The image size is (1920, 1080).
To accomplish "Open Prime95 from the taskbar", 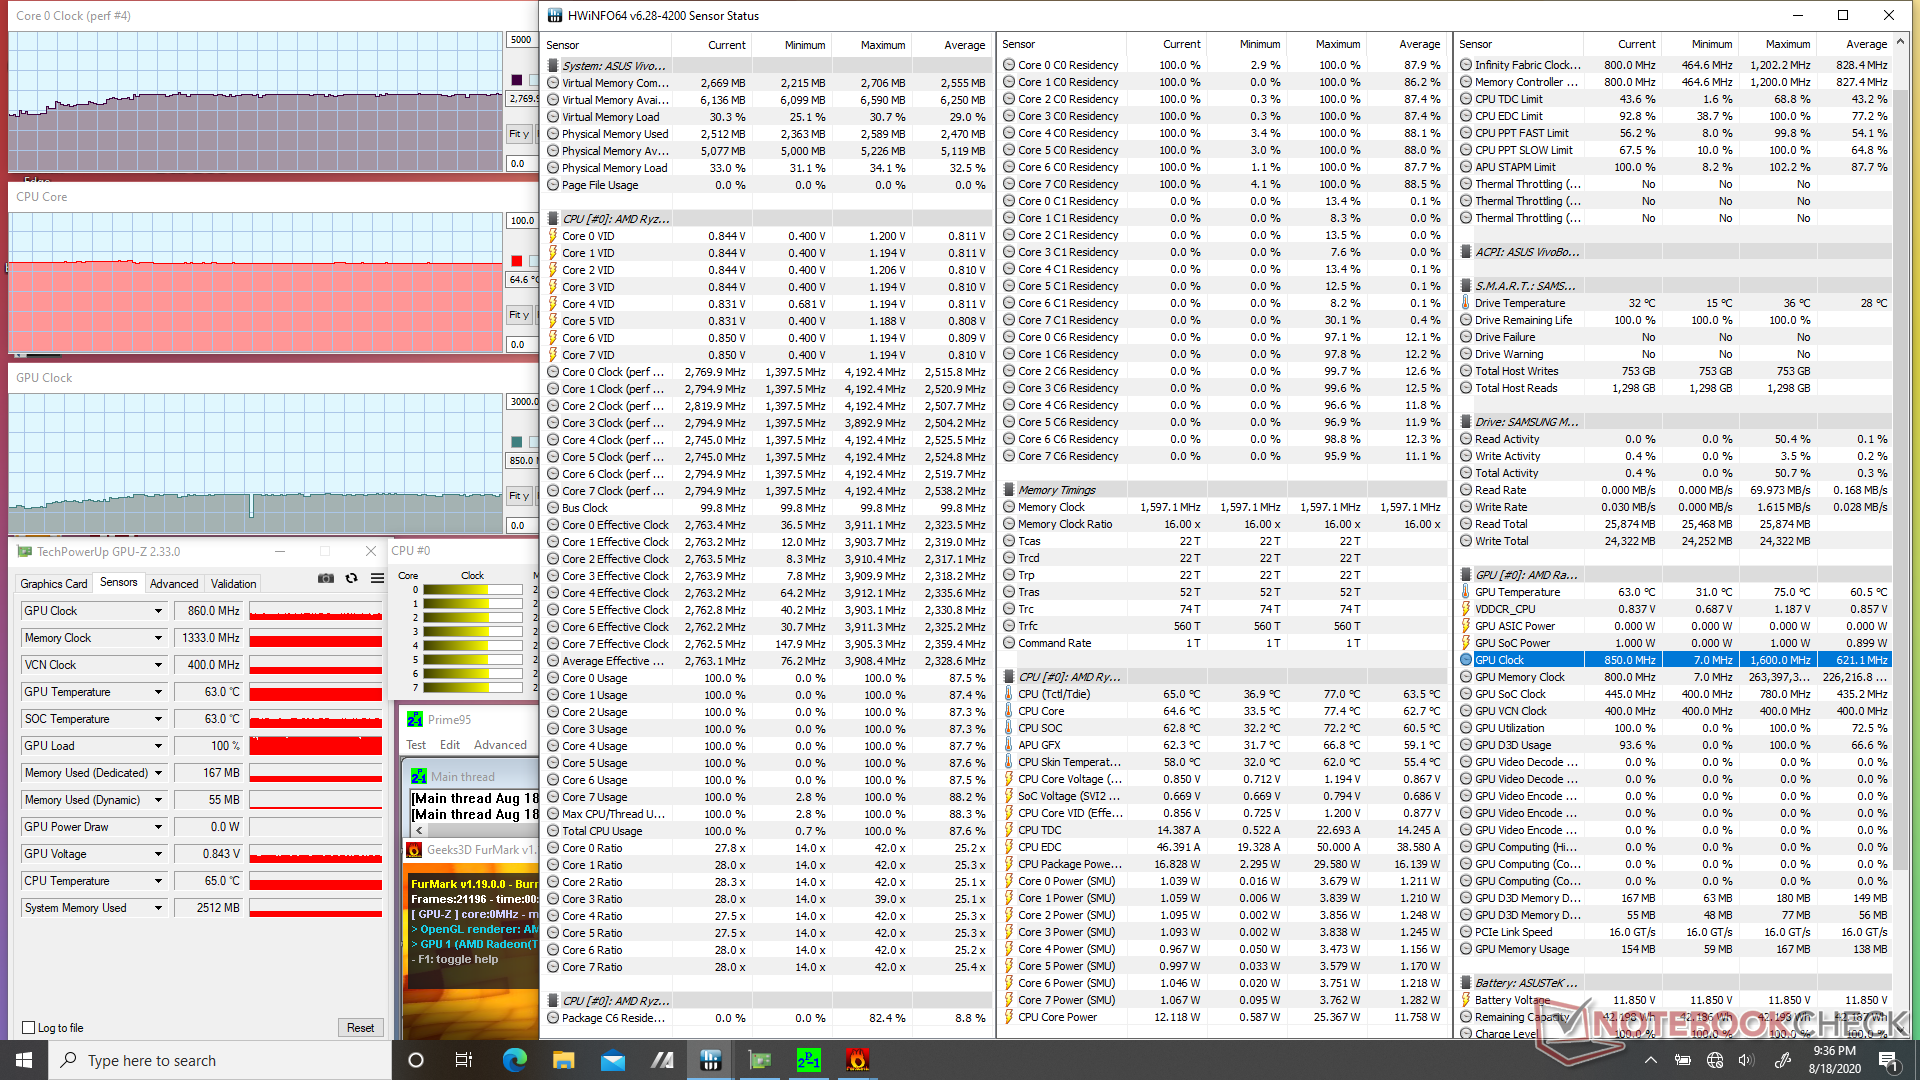I will coord(808,1060).
